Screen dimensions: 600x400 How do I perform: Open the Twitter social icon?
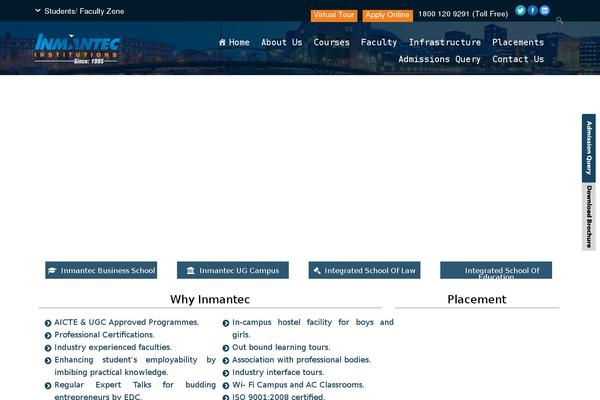(x=520, y=10)
